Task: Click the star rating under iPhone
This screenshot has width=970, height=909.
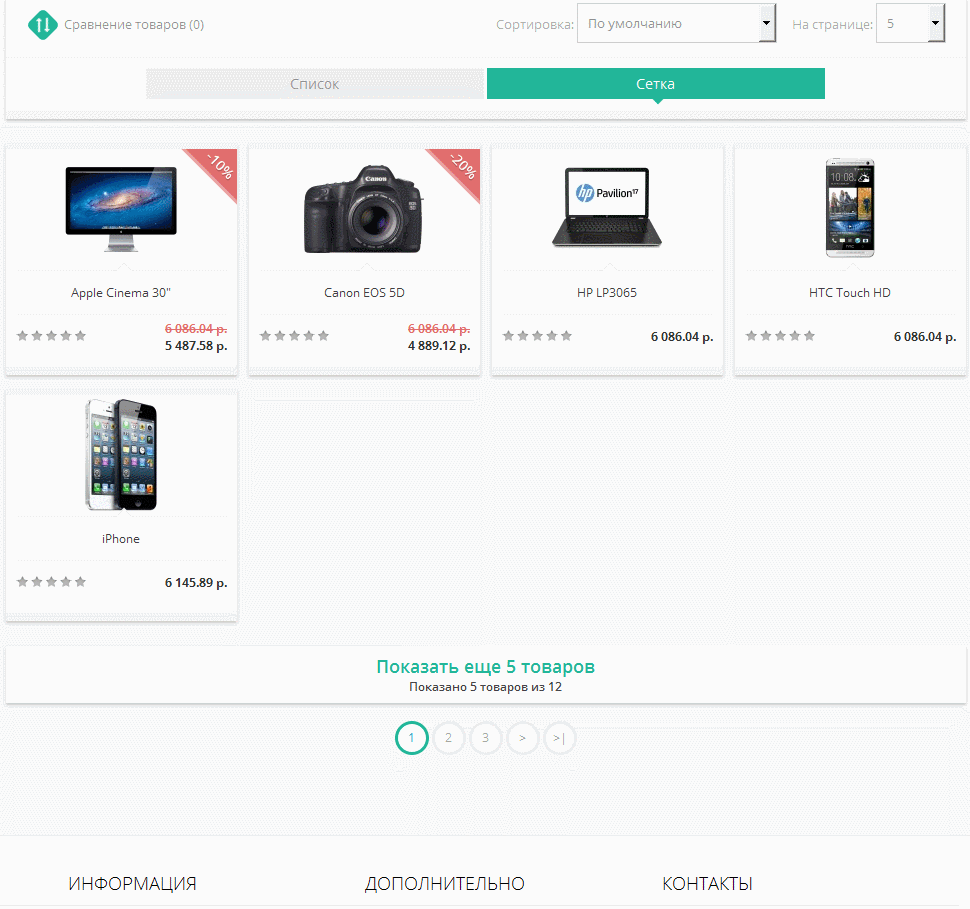Action: 52,582
